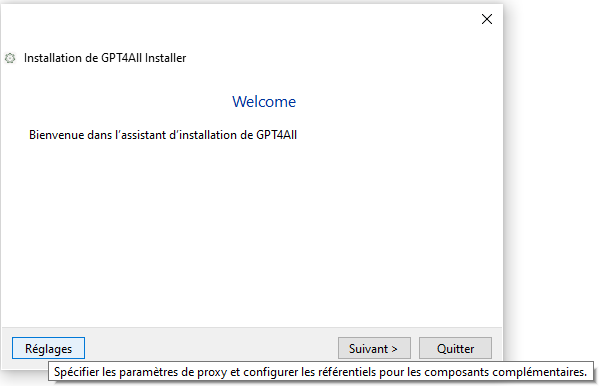
Task: Open the Réglages settings button
Action: pos(48,348)
